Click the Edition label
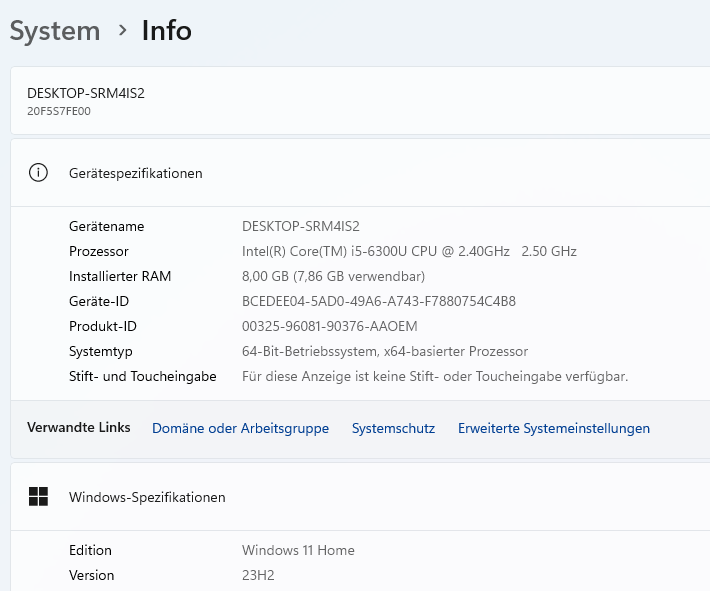The width and height of the screenshot is (710, 591). [90, 550]
